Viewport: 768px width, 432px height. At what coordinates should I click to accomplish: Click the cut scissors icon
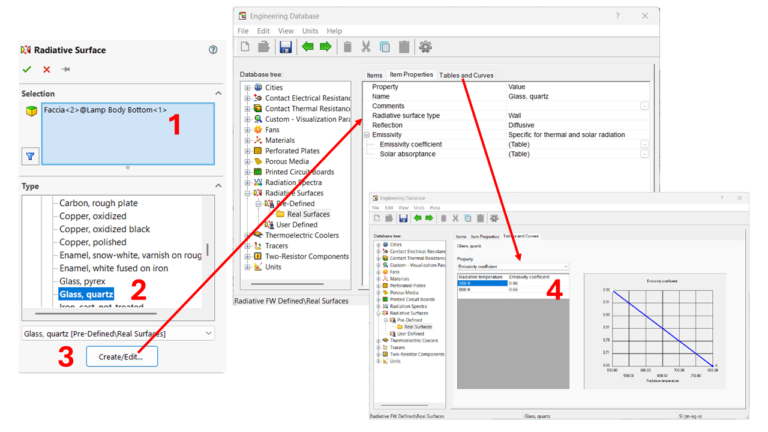pos(366,47)
